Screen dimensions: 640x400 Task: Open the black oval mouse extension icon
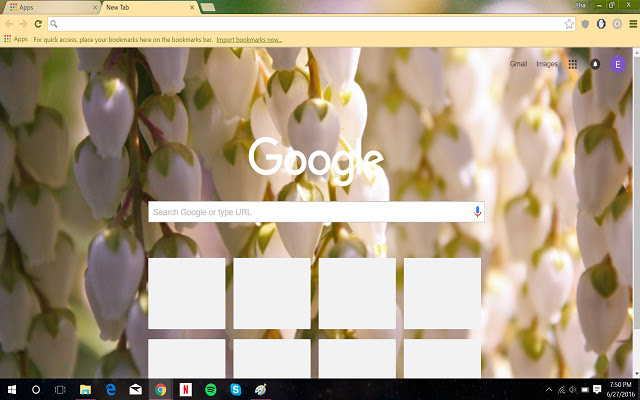601,24
